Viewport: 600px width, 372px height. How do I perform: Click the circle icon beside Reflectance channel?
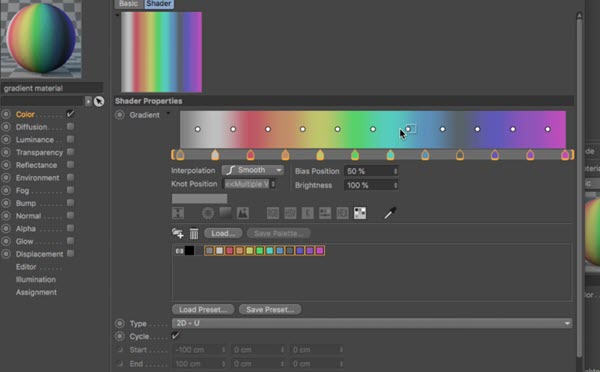(6, 165)
